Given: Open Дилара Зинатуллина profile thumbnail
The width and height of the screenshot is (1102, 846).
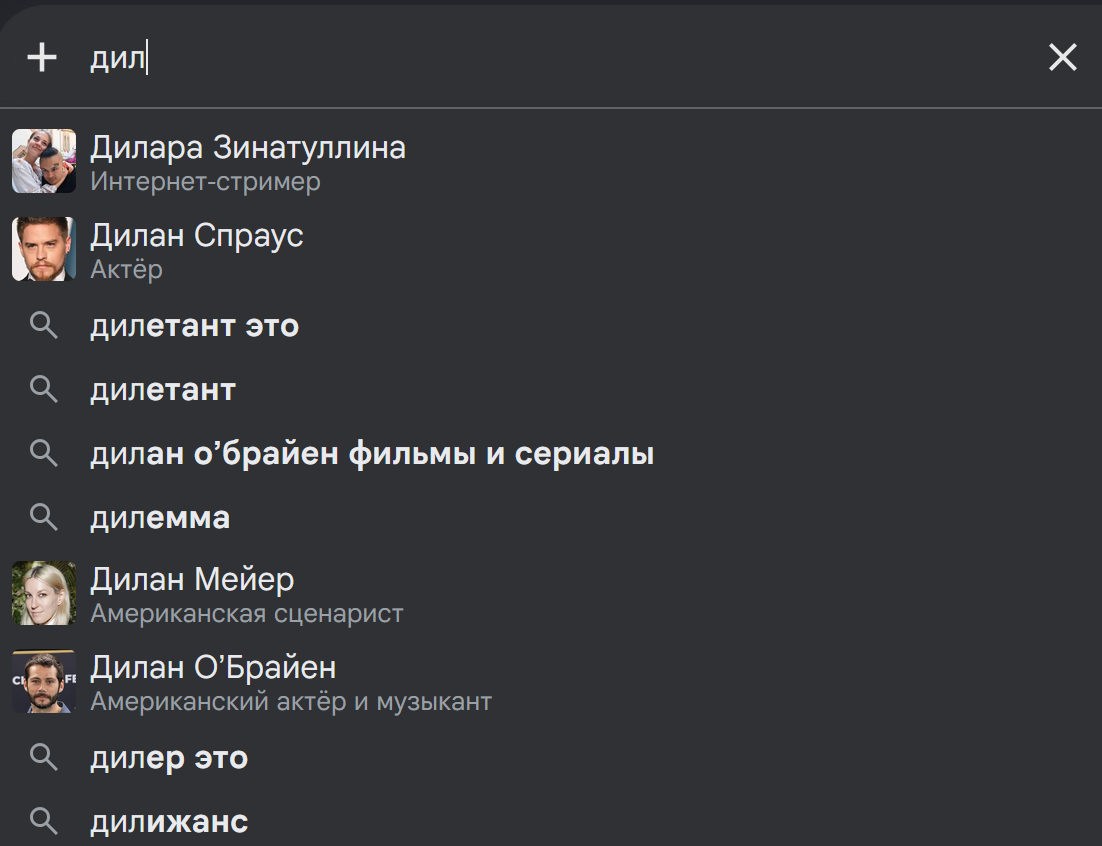Looking at the screenshot, I should pos(44,161).
